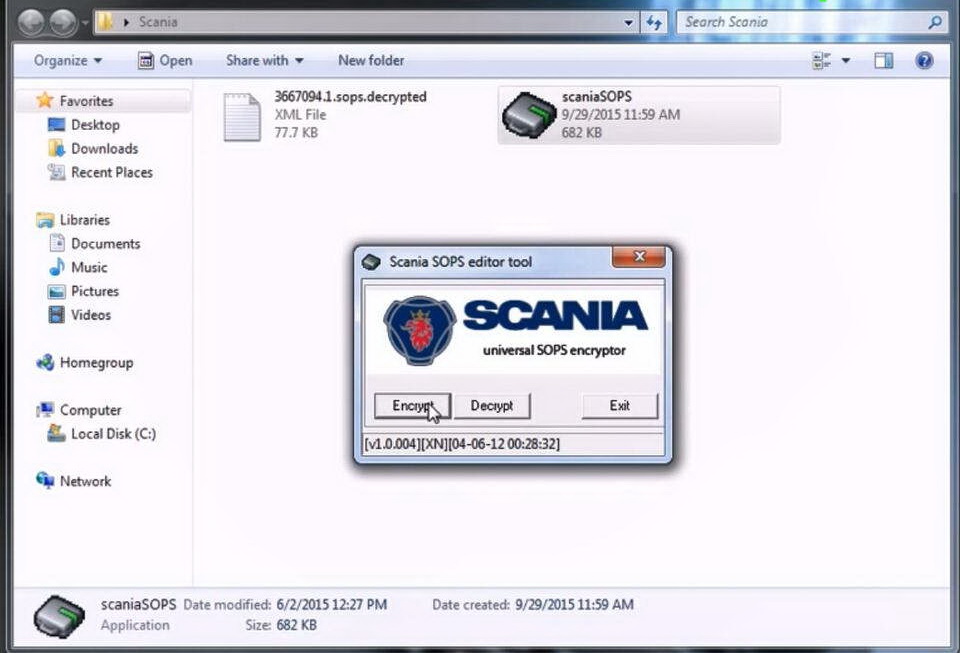This screenshot has width=960, height=653.
Task: Click the Favorites star icon
Action: tap(45, 100)
